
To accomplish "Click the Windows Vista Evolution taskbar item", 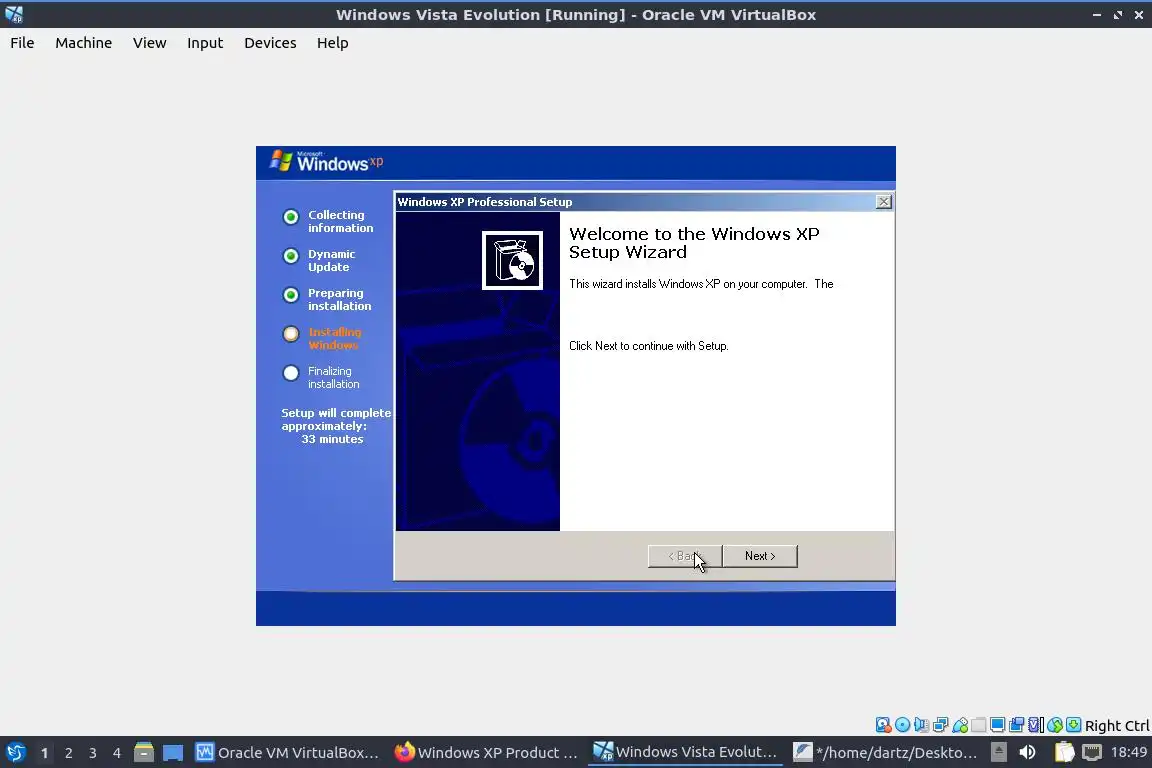I will pos(685,752).
